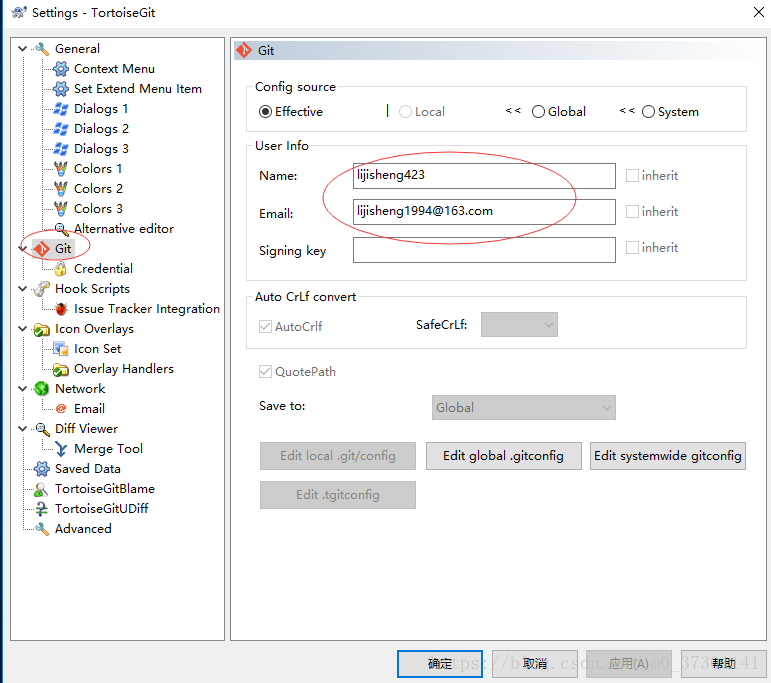Open the Overlay Handlers settings page
Image resolution: width=771 pixels, height=683 pixels.
[x=124, y=369]
